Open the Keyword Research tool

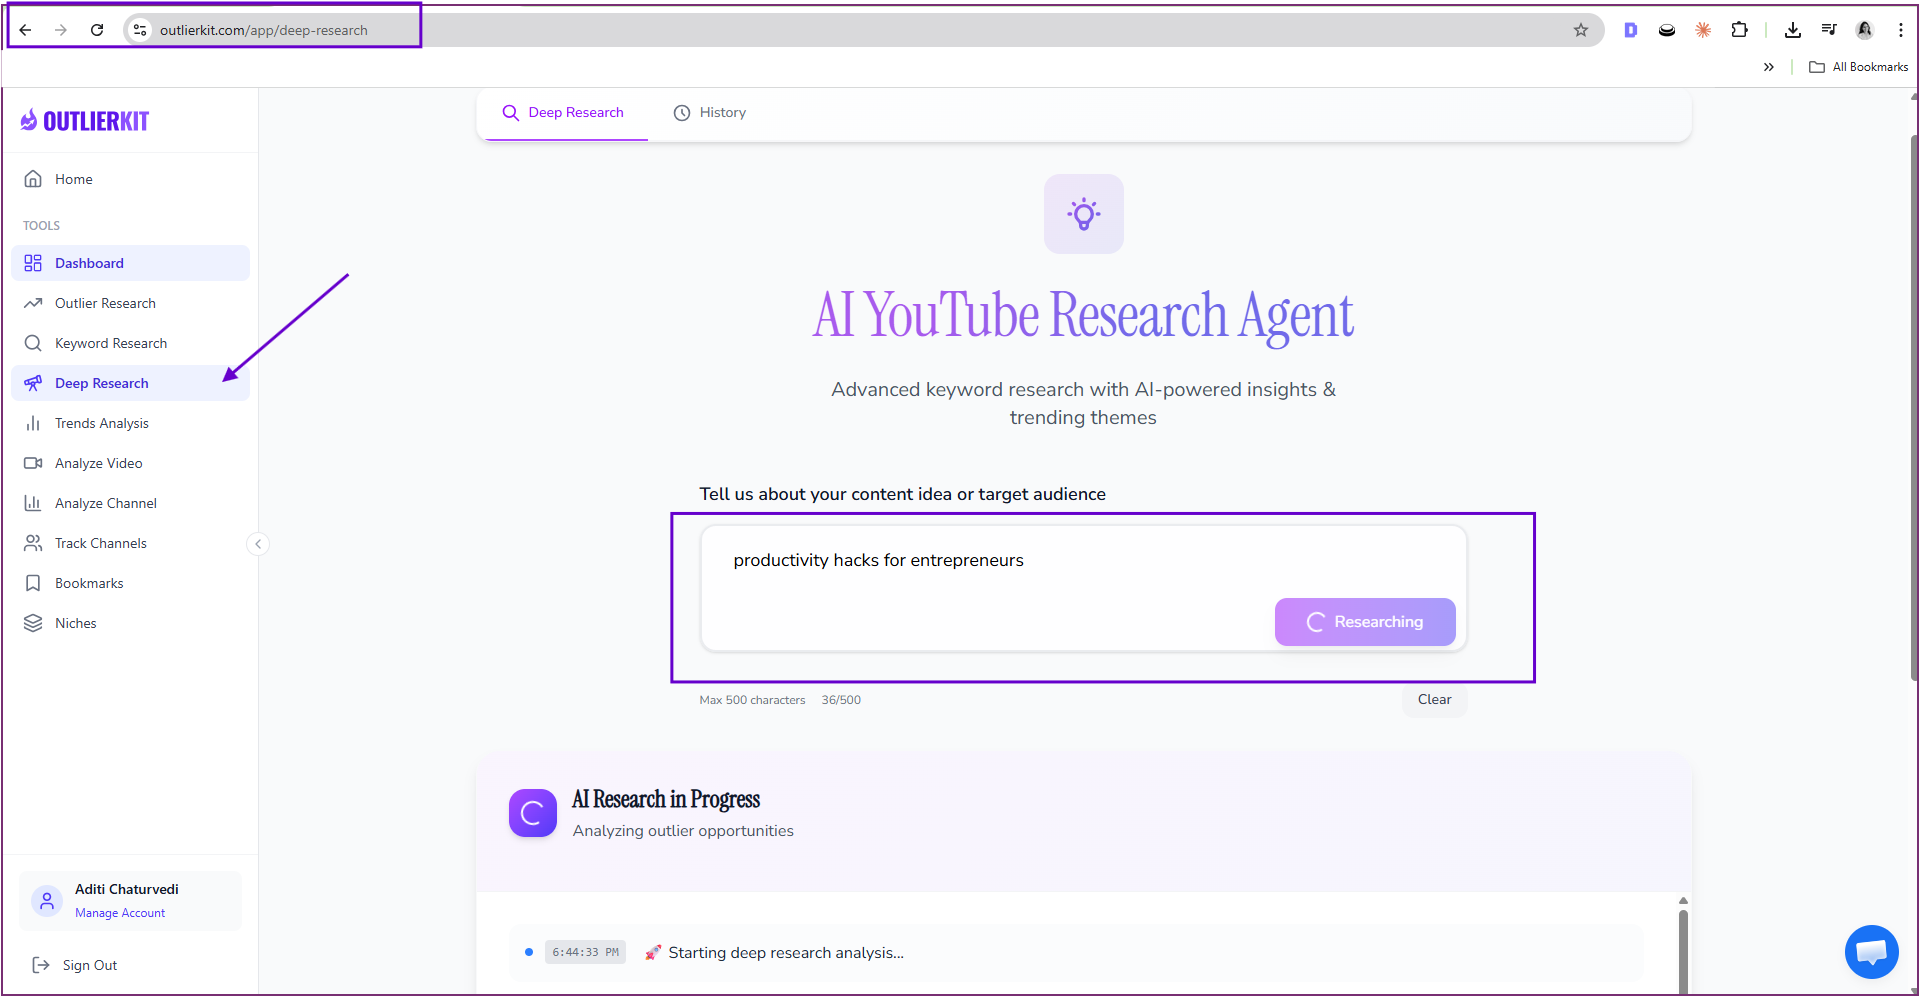[111, 342]
